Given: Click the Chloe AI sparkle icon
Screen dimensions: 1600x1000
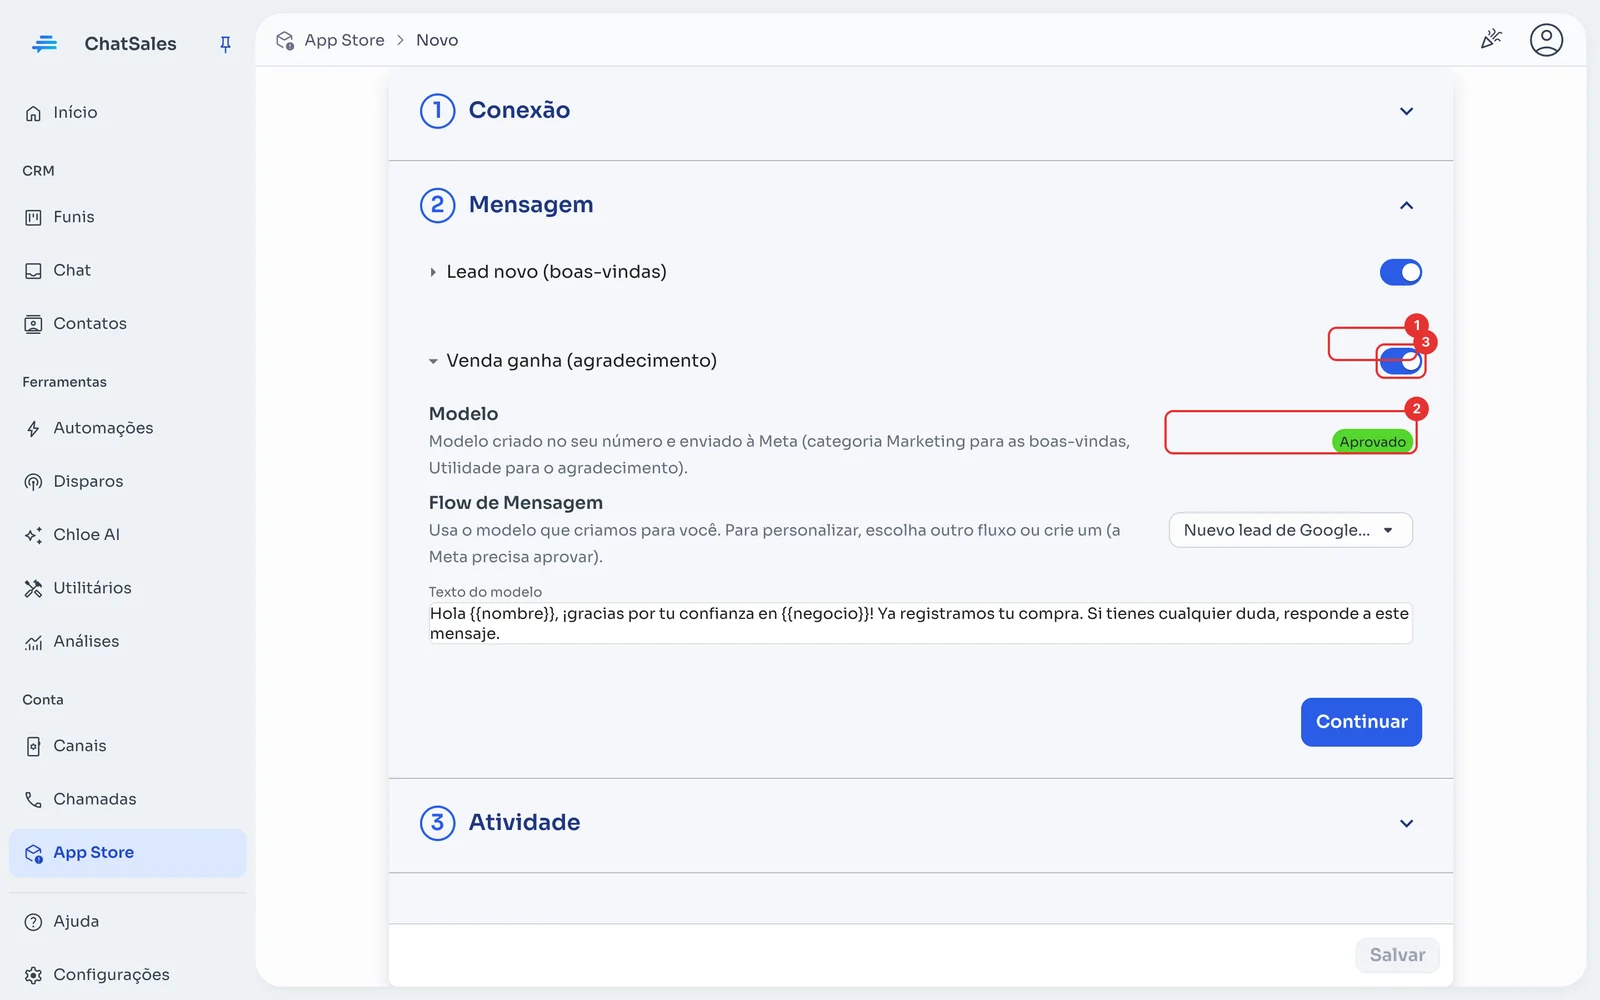Looking at the screenshot, I should 33,535.
